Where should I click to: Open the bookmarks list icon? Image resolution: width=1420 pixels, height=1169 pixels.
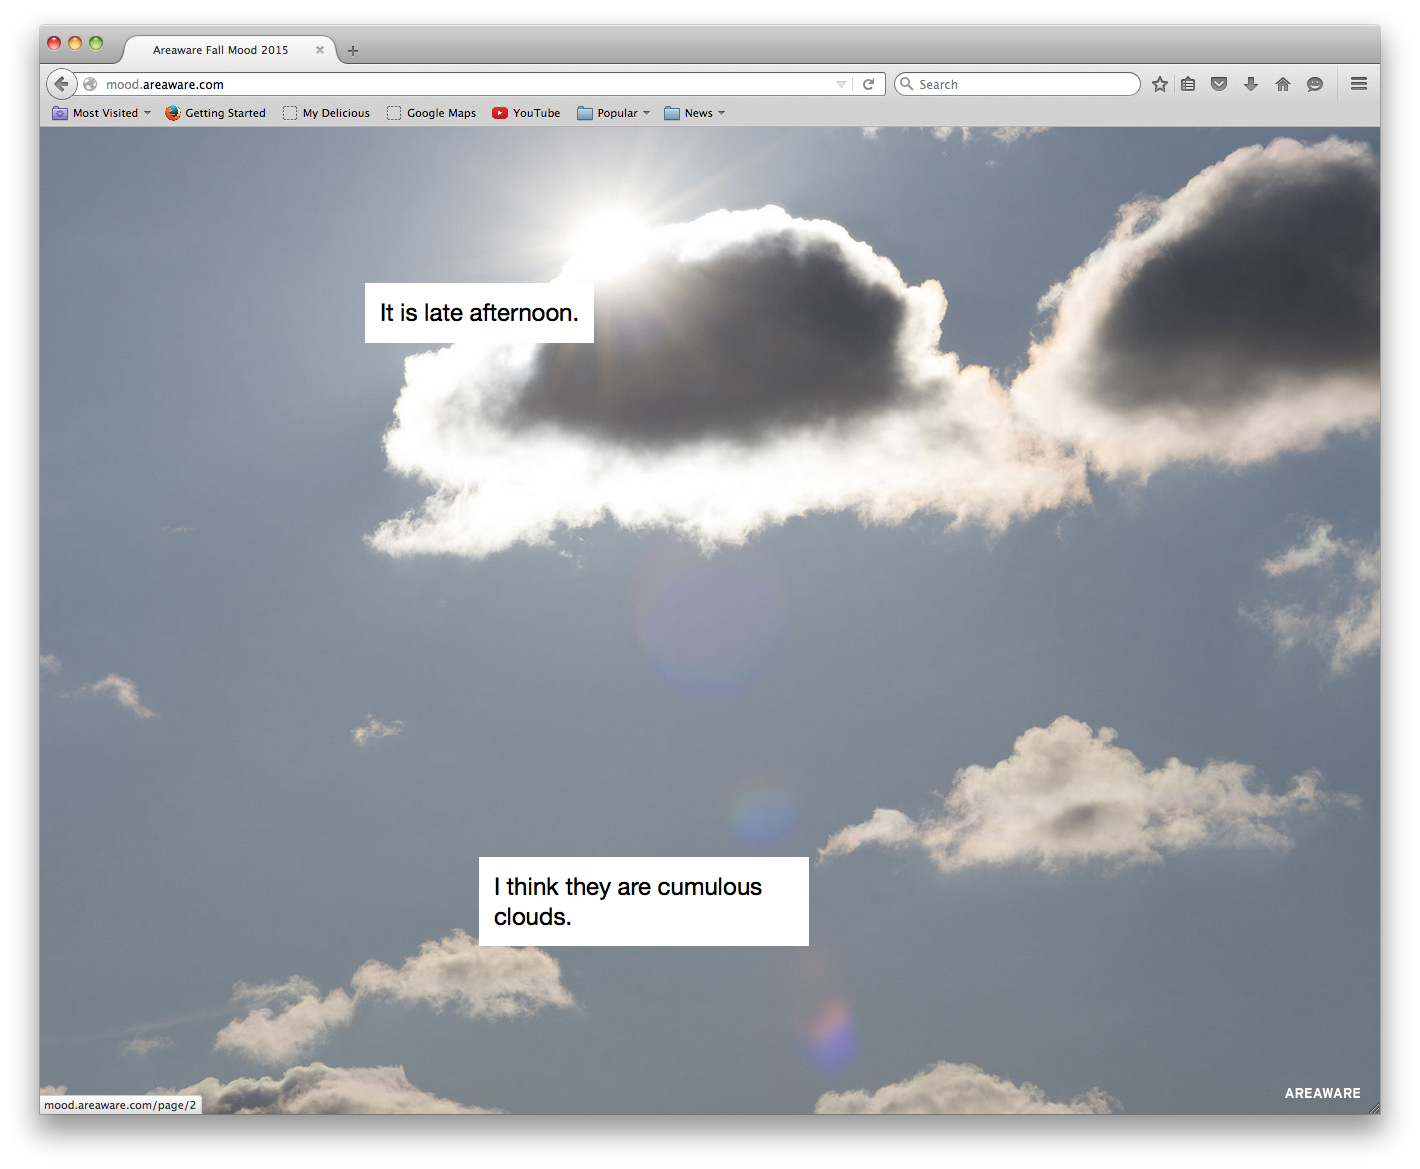click(1188, 84)
